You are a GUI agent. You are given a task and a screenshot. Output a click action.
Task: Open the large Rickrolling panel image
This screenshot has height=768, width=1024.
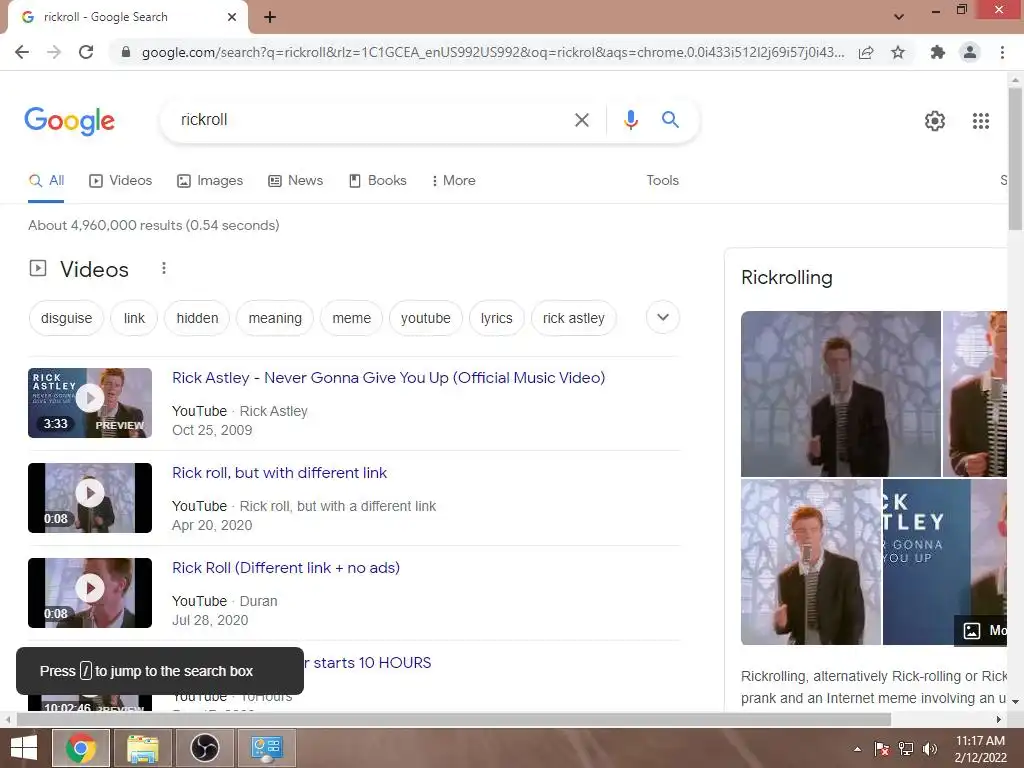(x=840, y=394)
